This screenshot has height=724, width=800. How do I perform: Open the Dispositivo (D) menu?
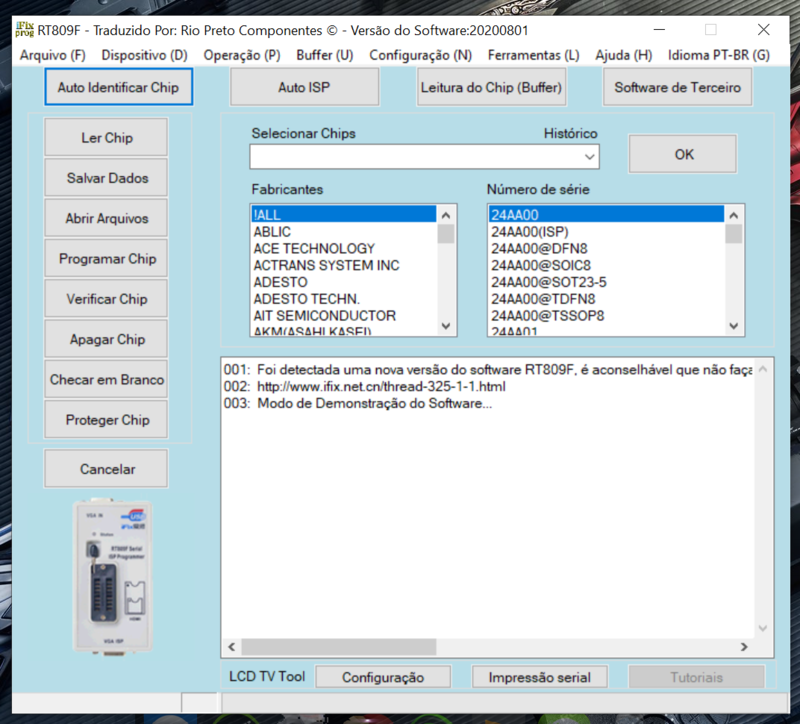pyautogui.click(x=144, y=56)
